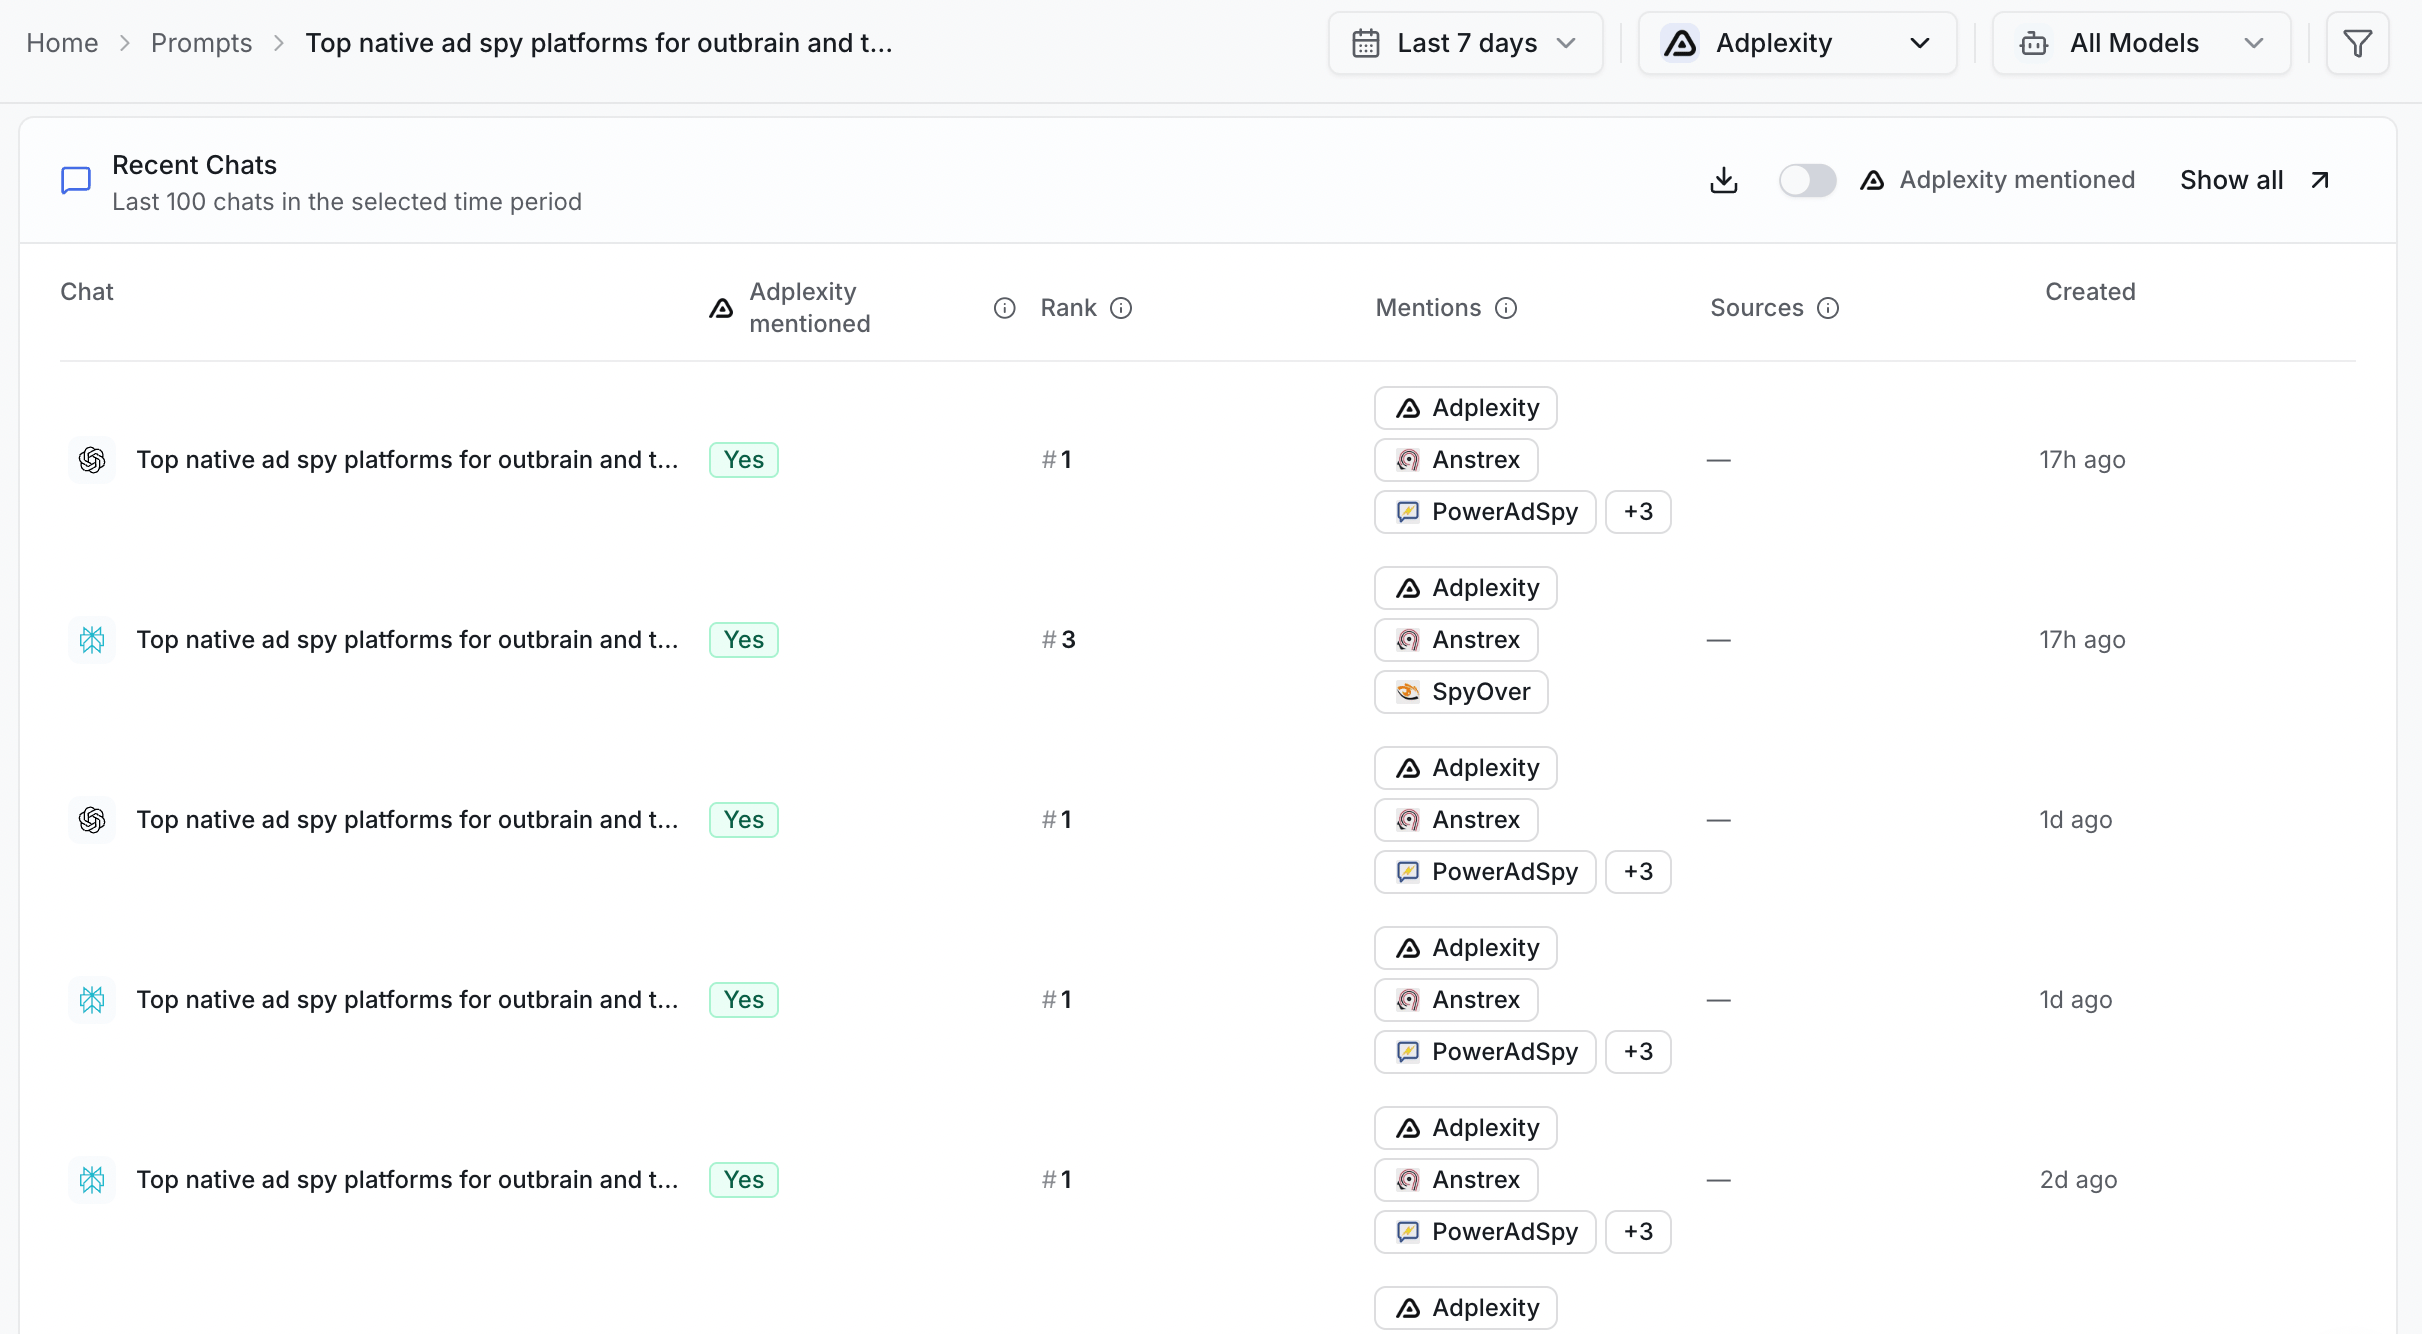Viewport: 2422px width, 1334px height.
Task: Open the chat created 2d ago
Action: click(407, 1180)
